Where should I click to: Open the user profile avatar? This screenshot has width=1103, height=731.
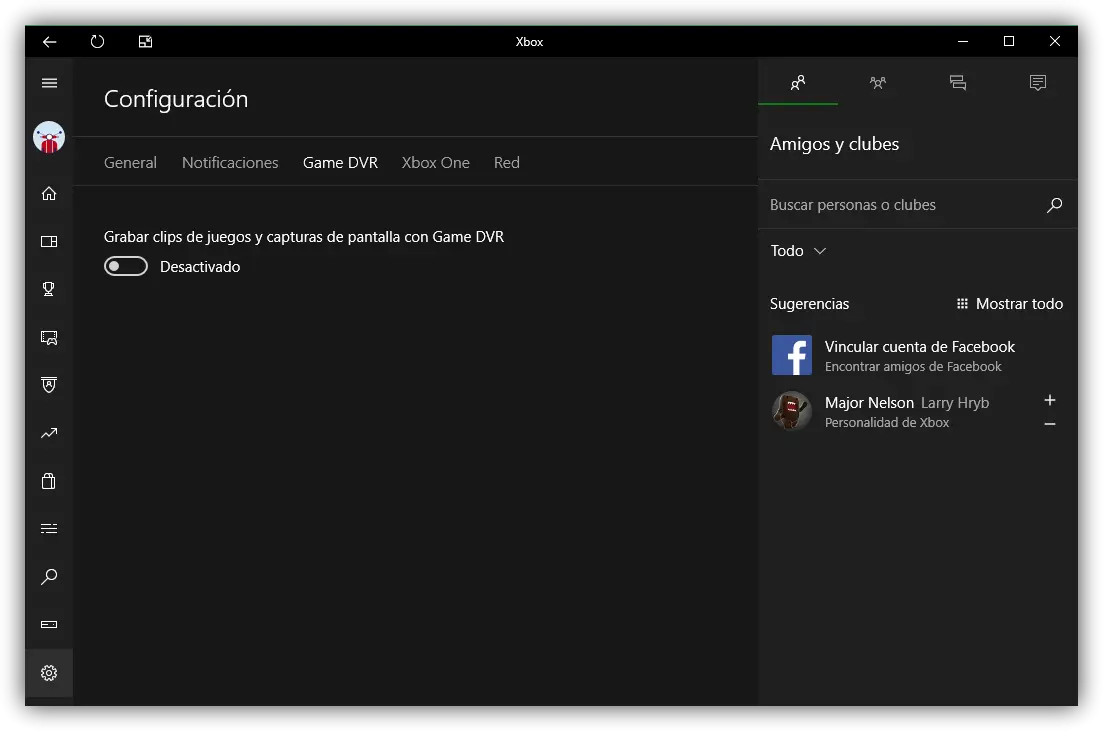[49, 137]
